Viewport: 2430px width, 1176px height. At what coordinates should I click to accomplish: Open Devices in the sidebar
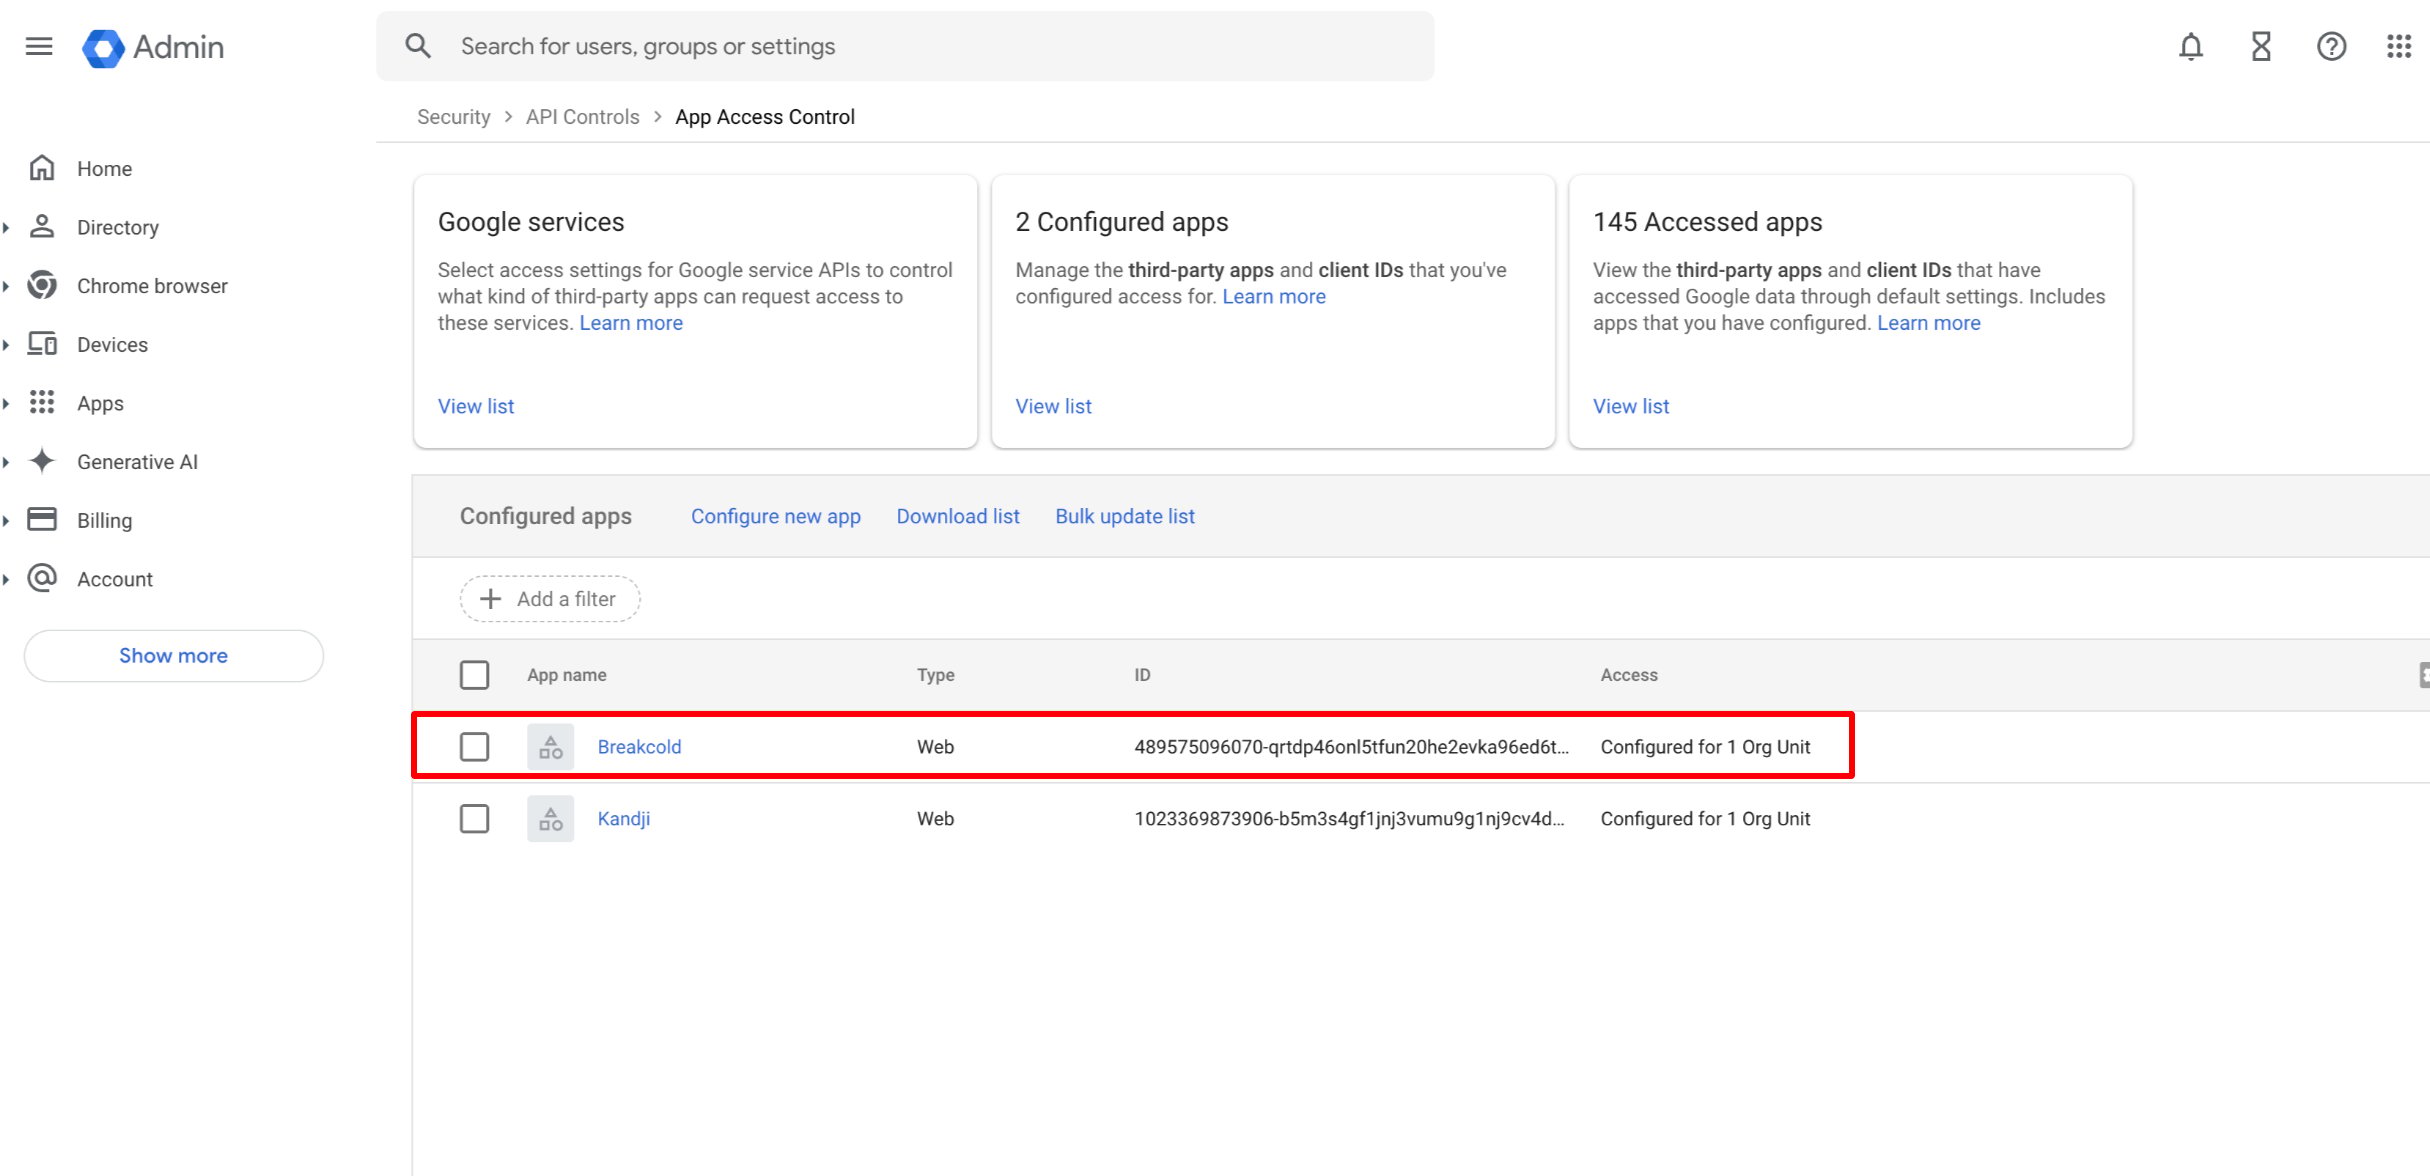pyautogui.click(x=112, y=345)
